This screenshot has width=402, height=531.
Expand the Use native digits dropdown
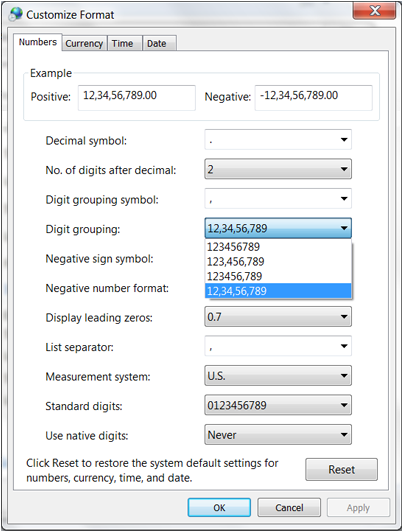point(278,434)
